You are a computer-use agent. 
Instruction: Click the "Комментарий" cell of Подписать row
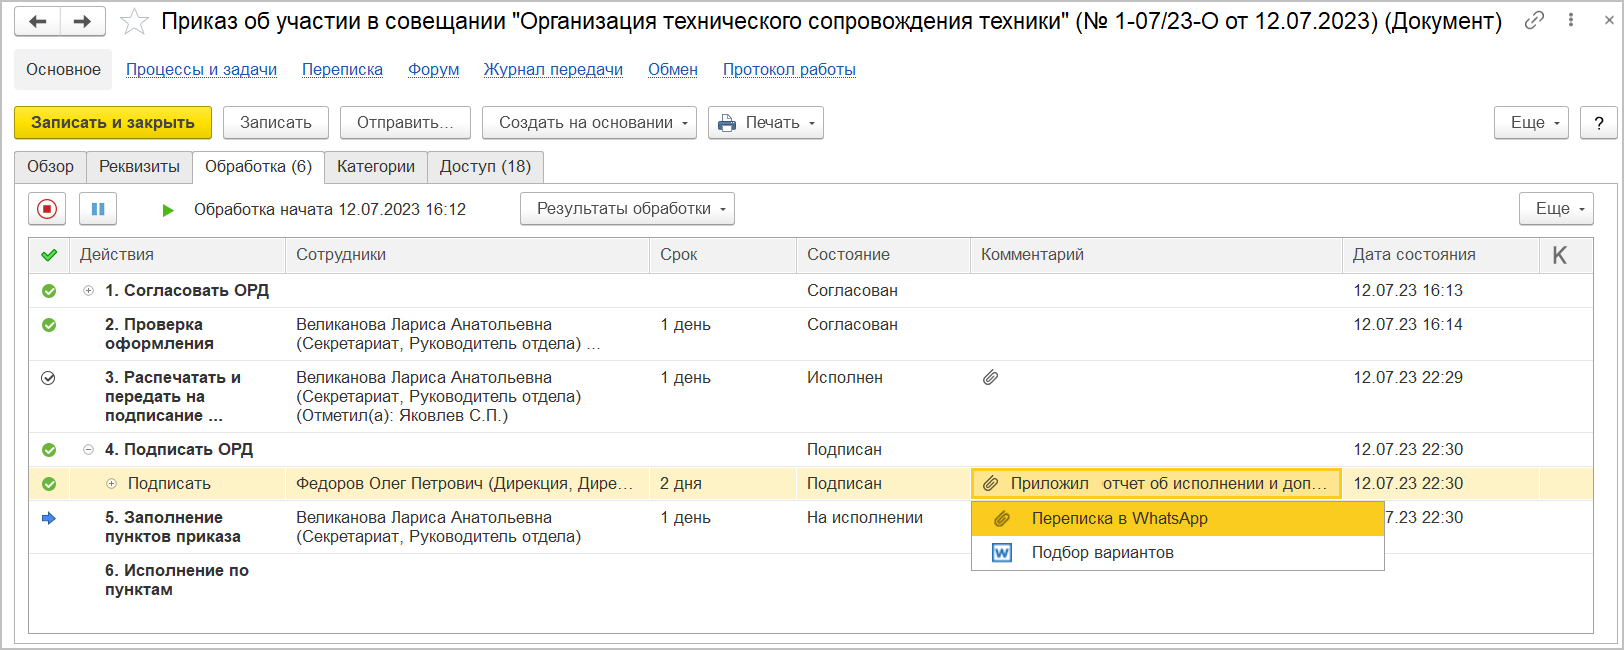coord(1156,484)
